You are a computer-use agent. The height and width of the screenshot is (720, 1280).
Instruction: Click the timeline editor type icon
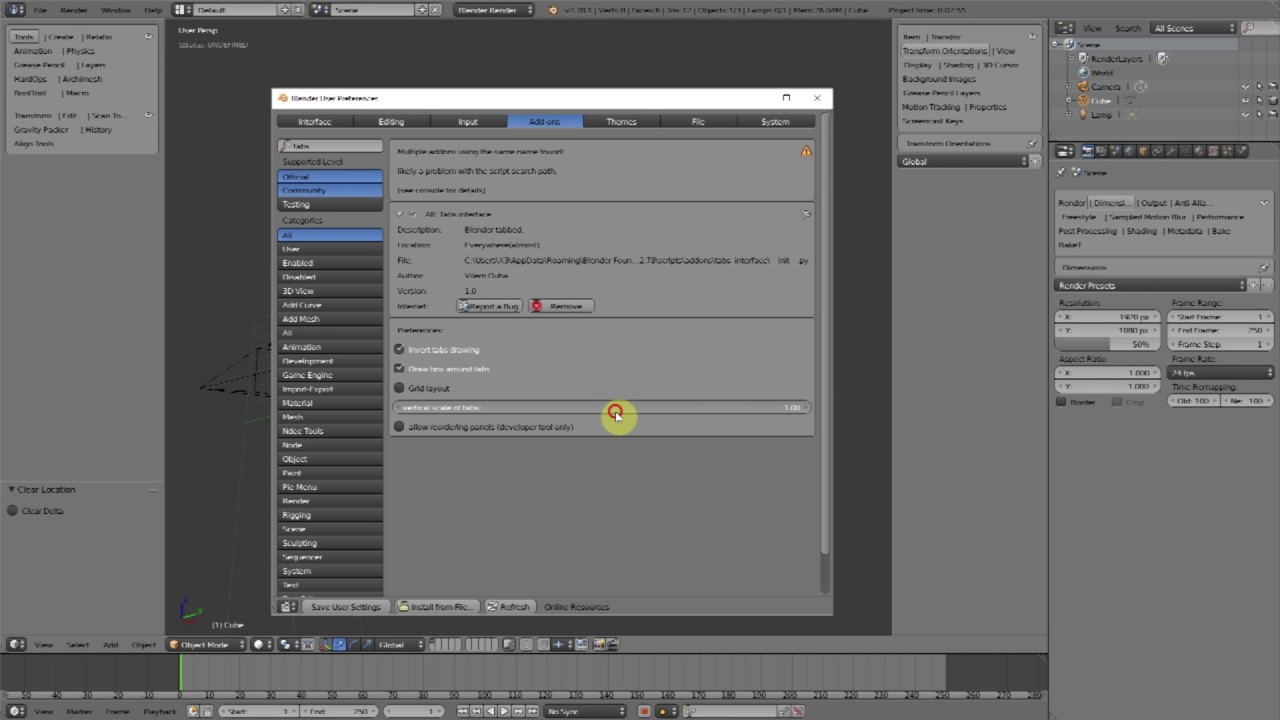[x=15, y=711]
